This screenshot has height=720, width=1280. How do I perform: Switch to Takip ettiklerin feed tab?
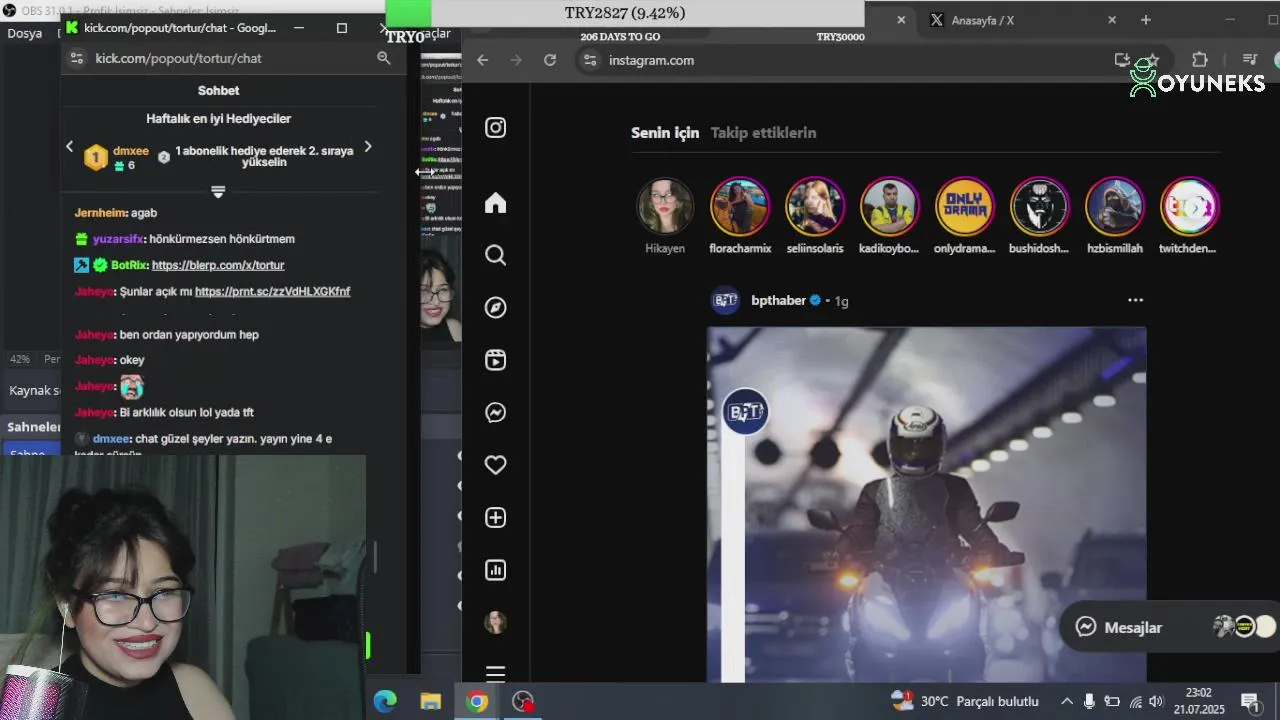(763, 132)
